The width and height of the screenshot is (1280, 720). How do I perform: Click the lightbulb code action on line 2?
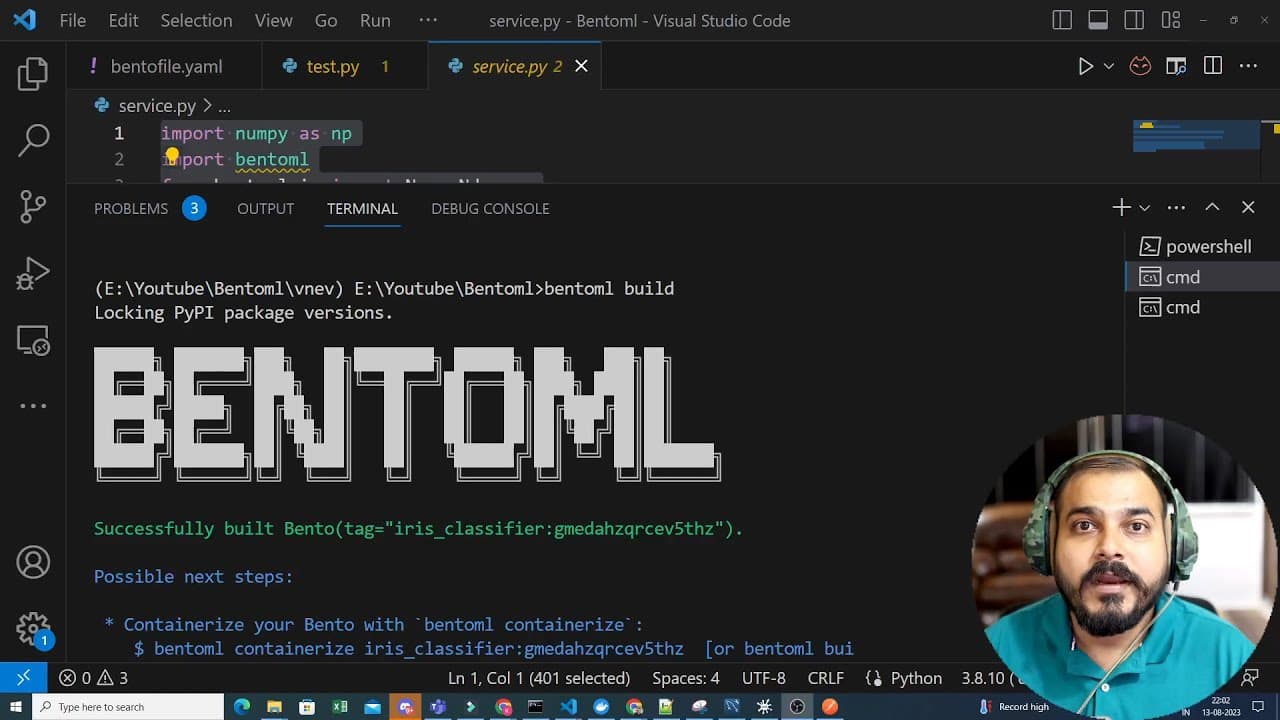(x=171, y=156)
